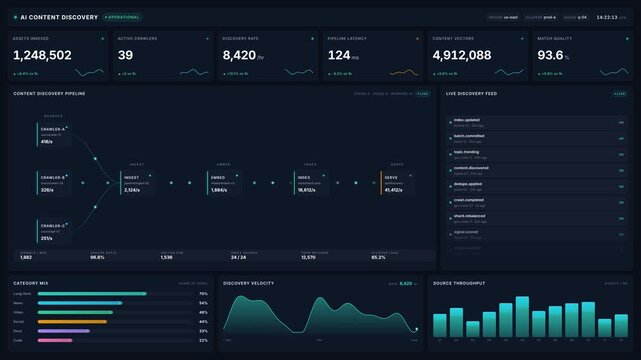Open the signal.scored feed entry
This screenshot has width=641, height=360.
click(537, 235)
